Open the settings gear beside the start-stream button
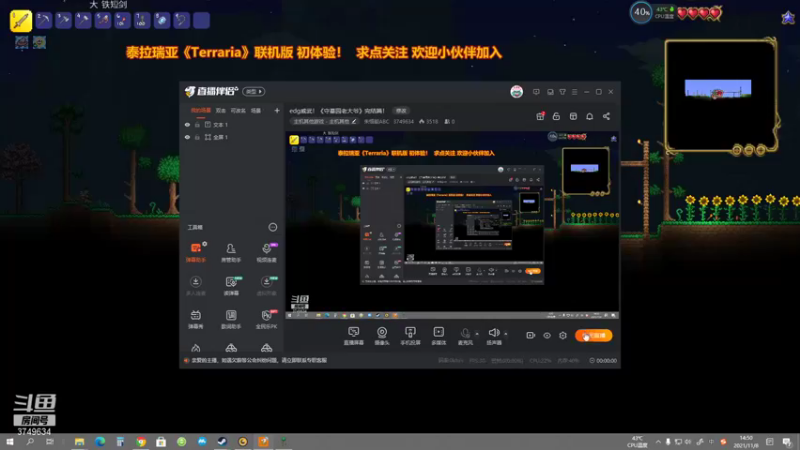 point(563,335)
